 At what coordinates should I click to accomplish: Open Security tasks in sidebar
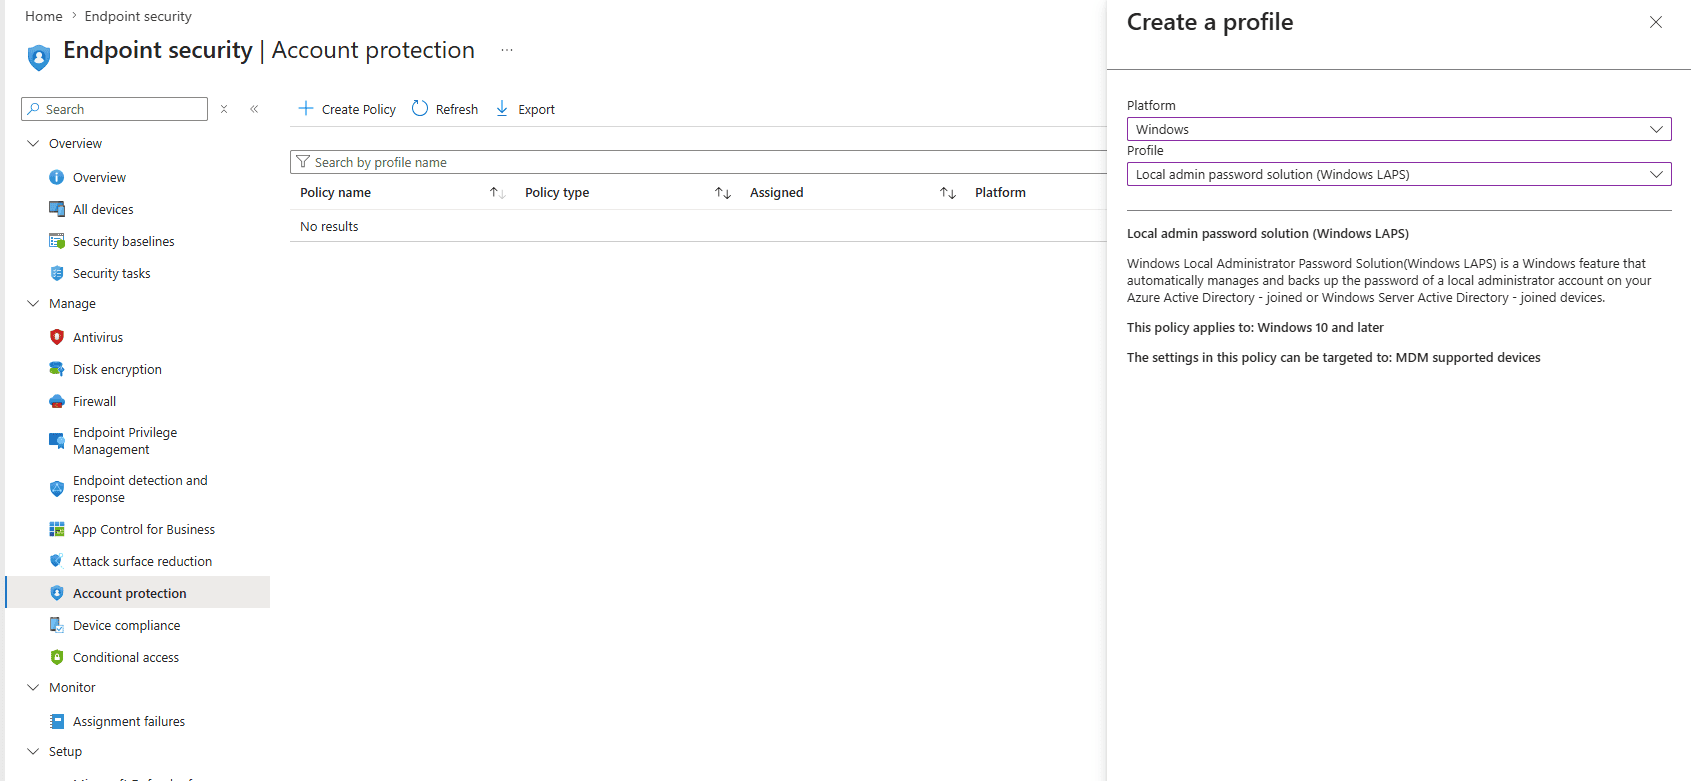pos(111,273)
